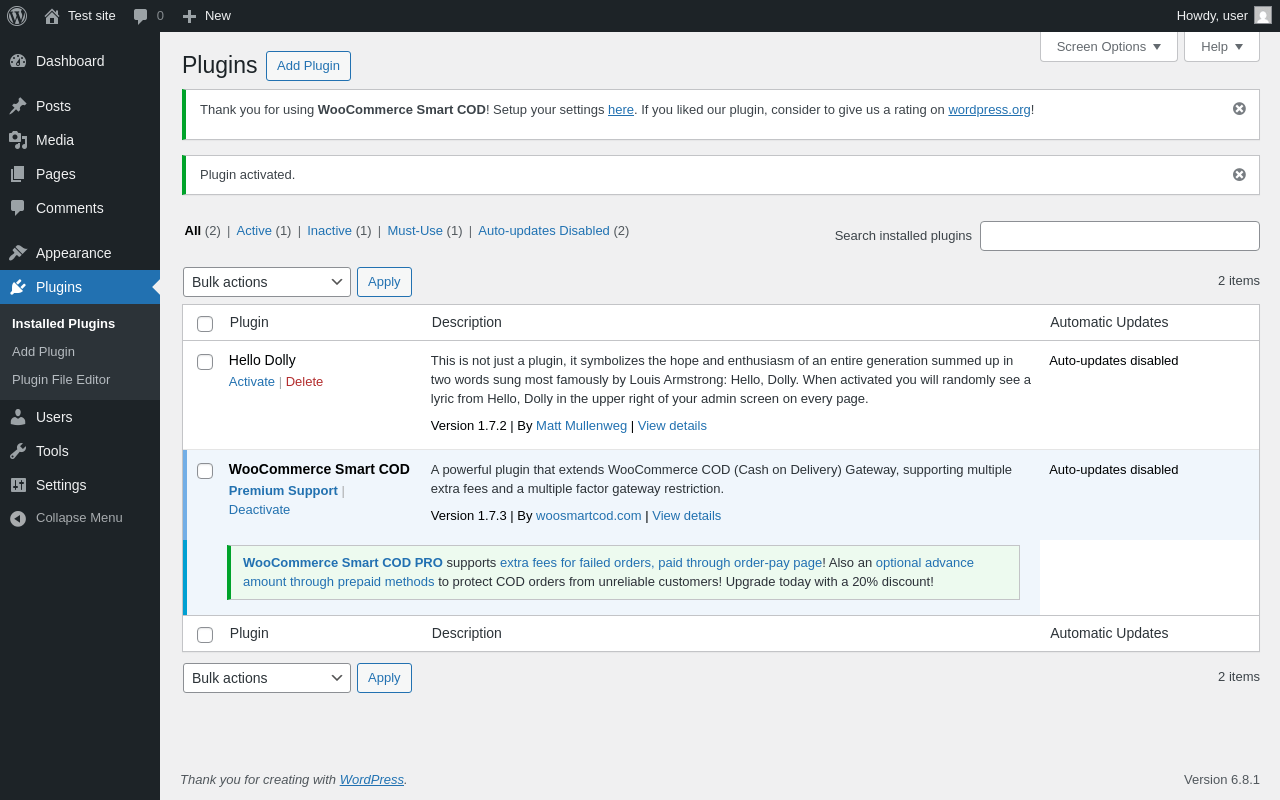Check the Hello Dolly plugin checkbox

tap(205, 362)
